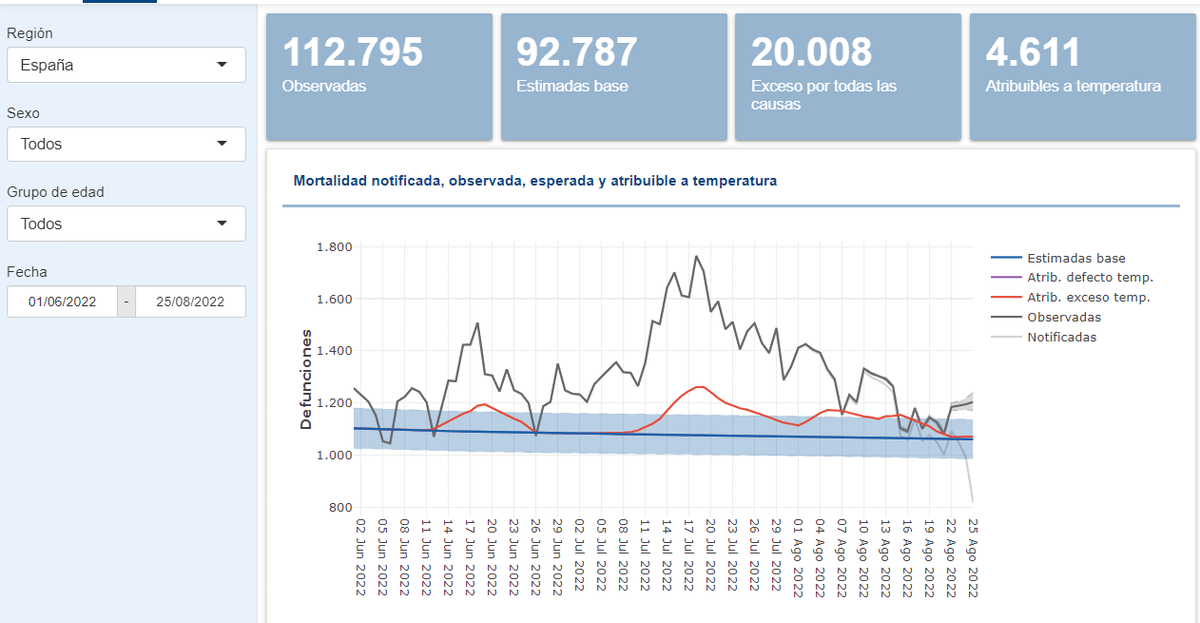Viewport: 1200px width, 623px height.
Task: Click red swatch for Atrib. exceso temp.
Action: (x=1007, y=297)
